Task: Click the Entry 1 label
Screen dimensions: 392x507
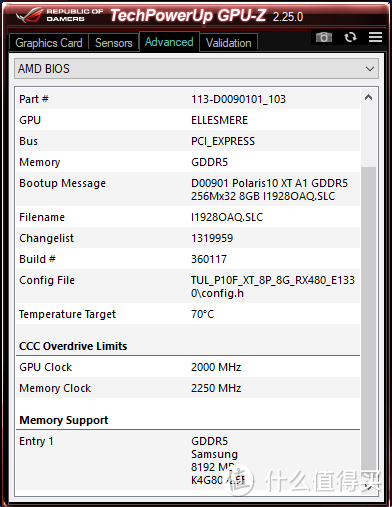Action: [36, 441]
